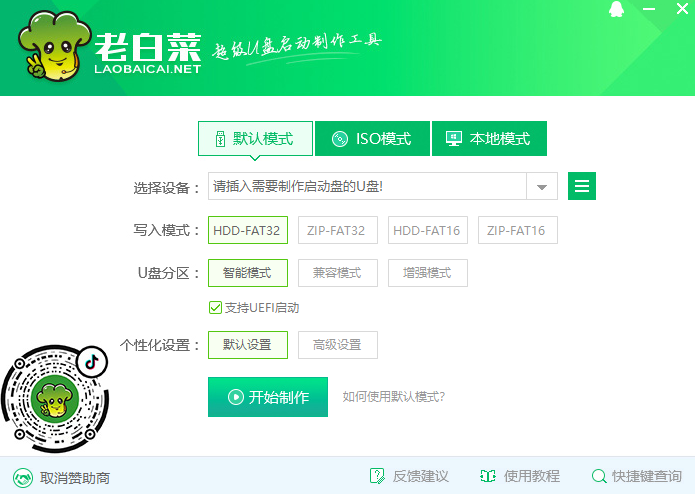Minimize the Laobaicai window
The image size is (695, 494).
click(649, 9)
